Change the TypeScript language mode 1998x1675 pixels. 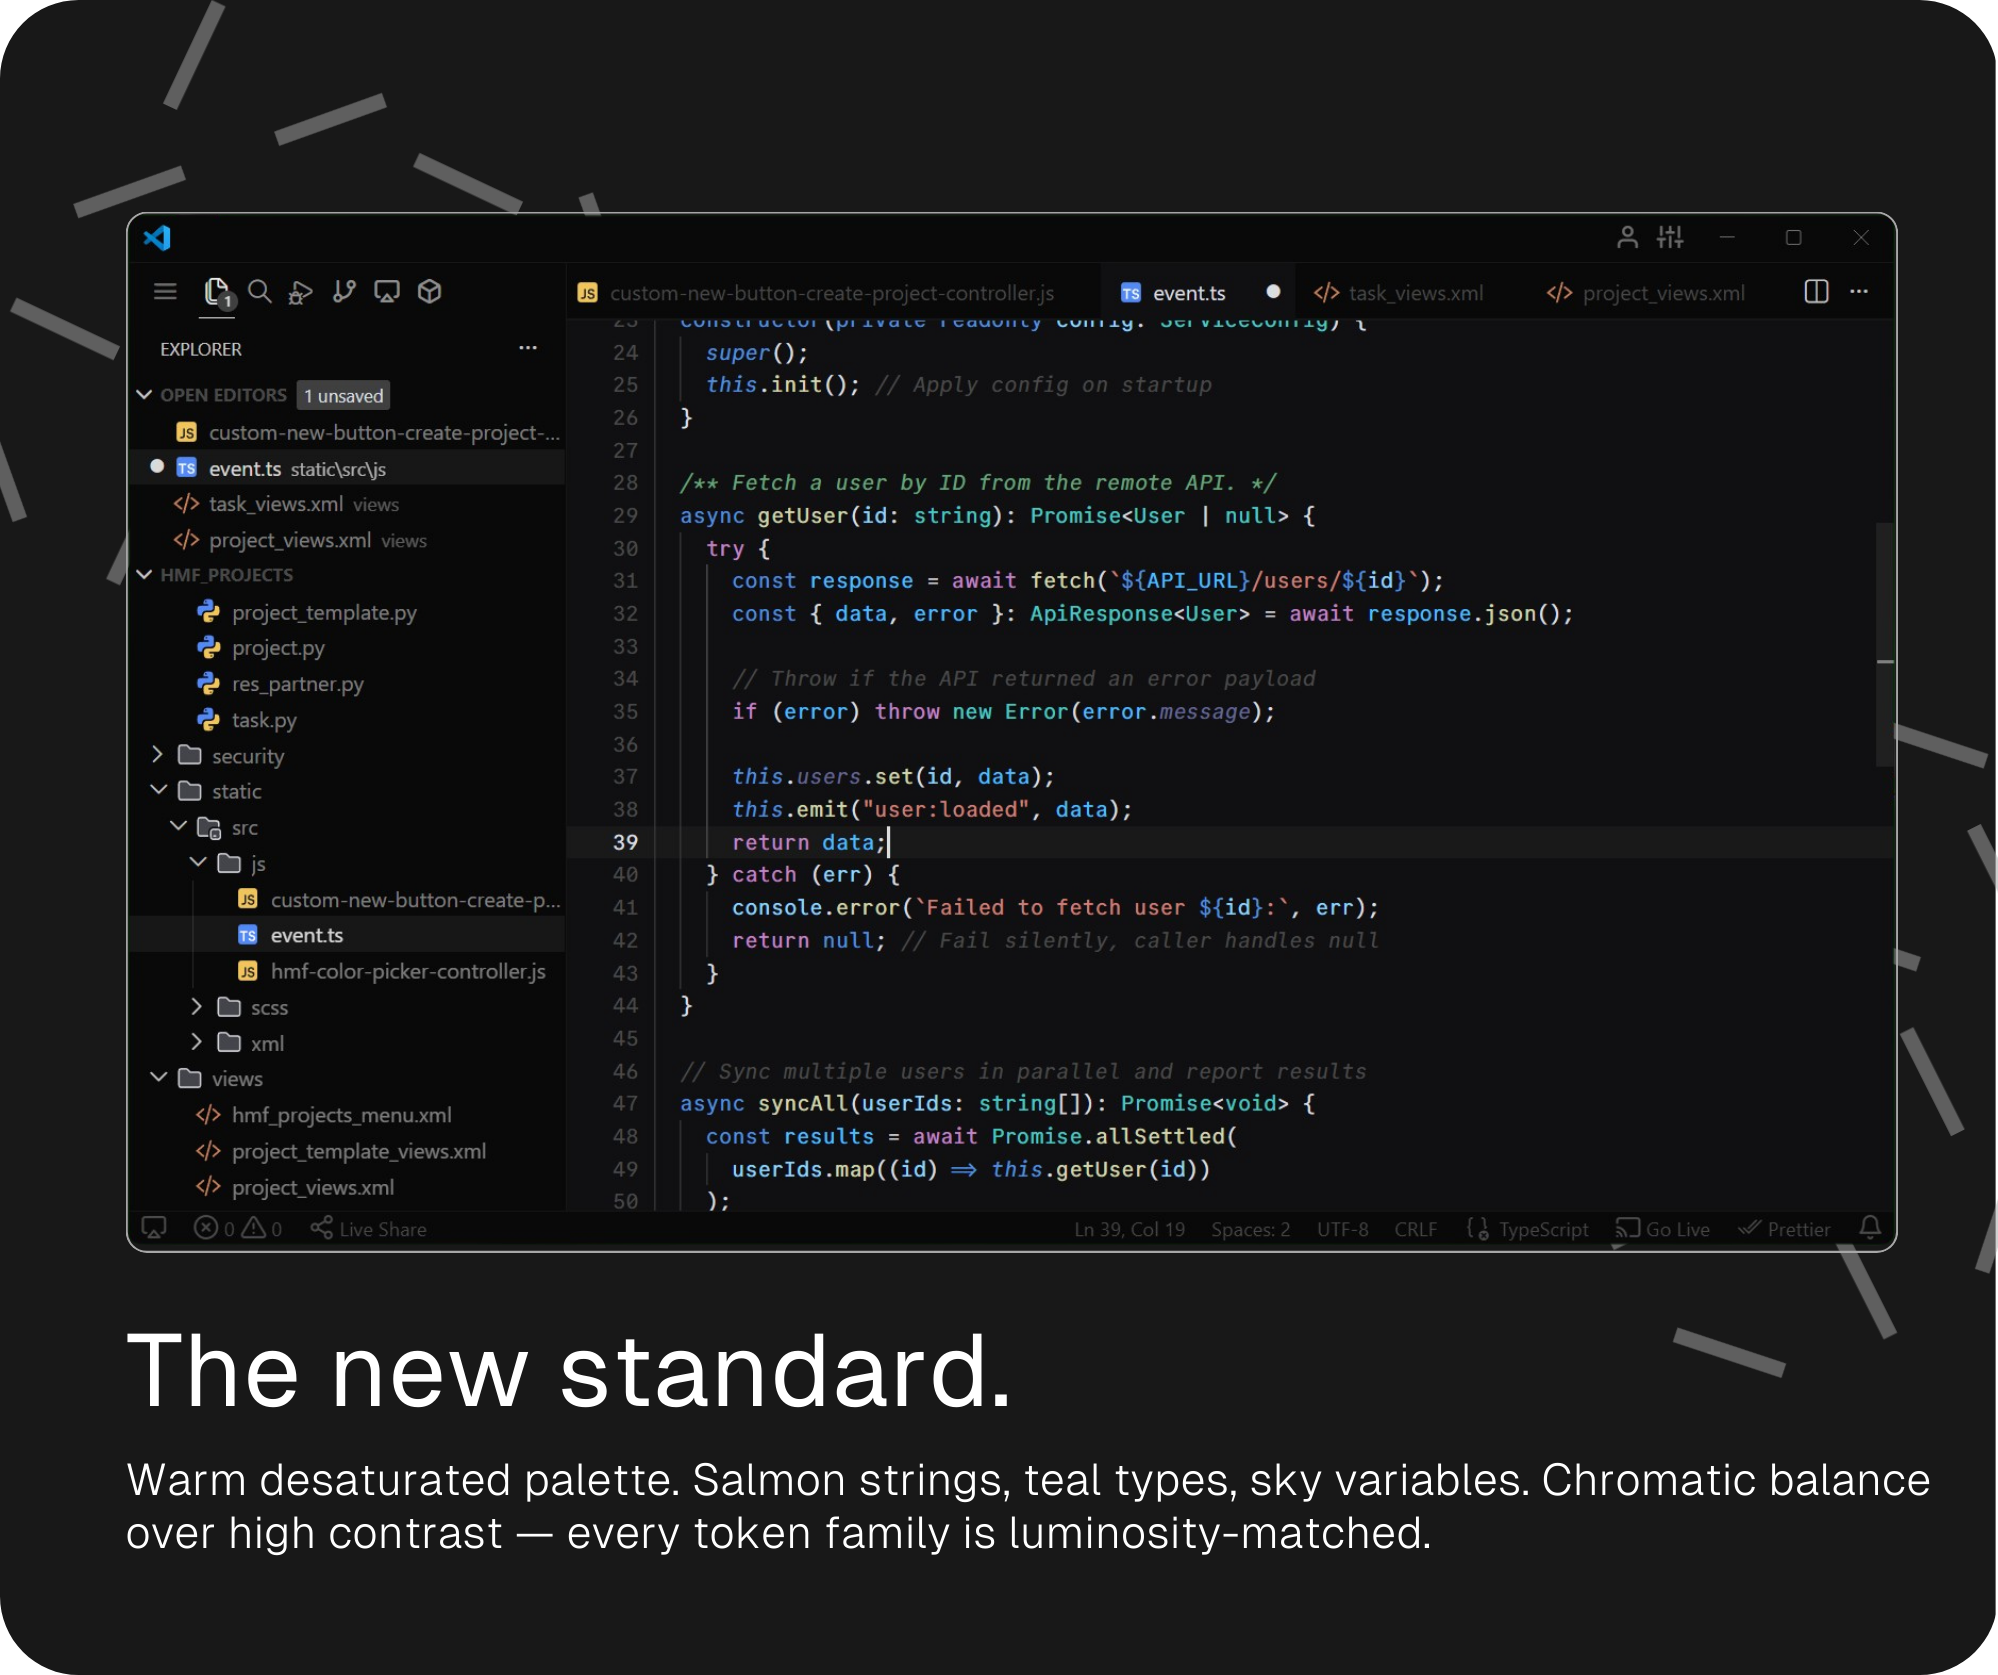point(1542,1229)
